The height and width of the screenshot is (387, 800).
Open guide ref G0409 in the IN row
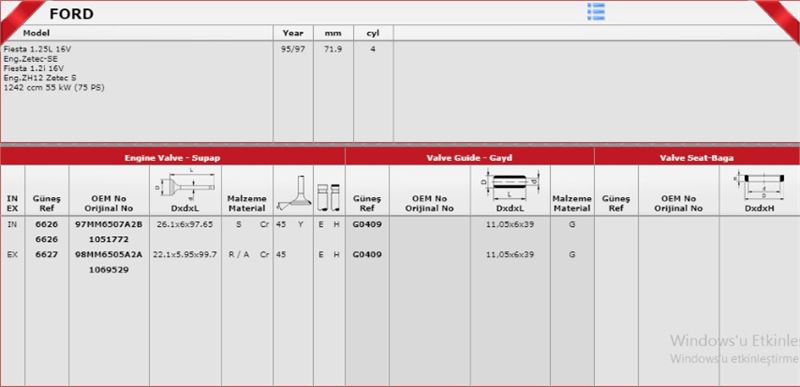click(x=367, y=224)
